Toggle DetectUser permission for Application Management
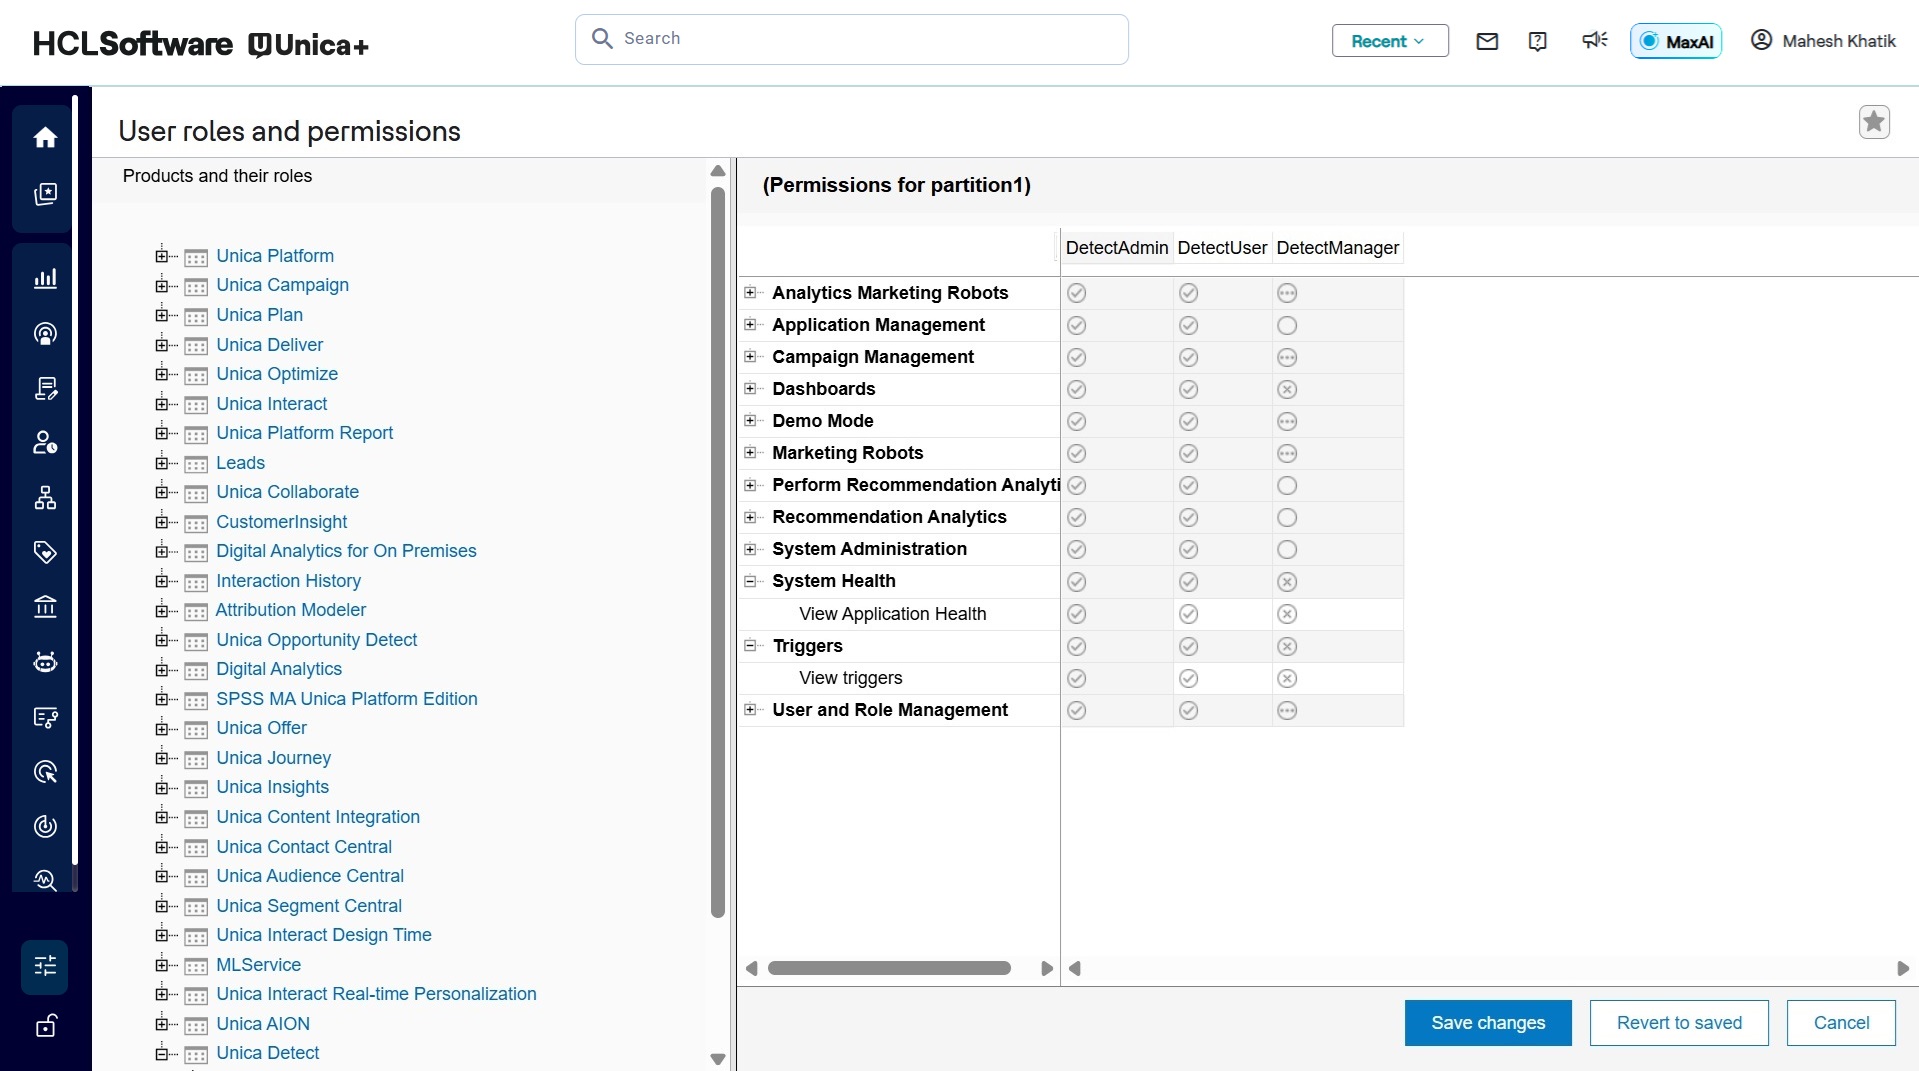The width and height of the screenshot is (1919, 1071). tap(1188, 325)
